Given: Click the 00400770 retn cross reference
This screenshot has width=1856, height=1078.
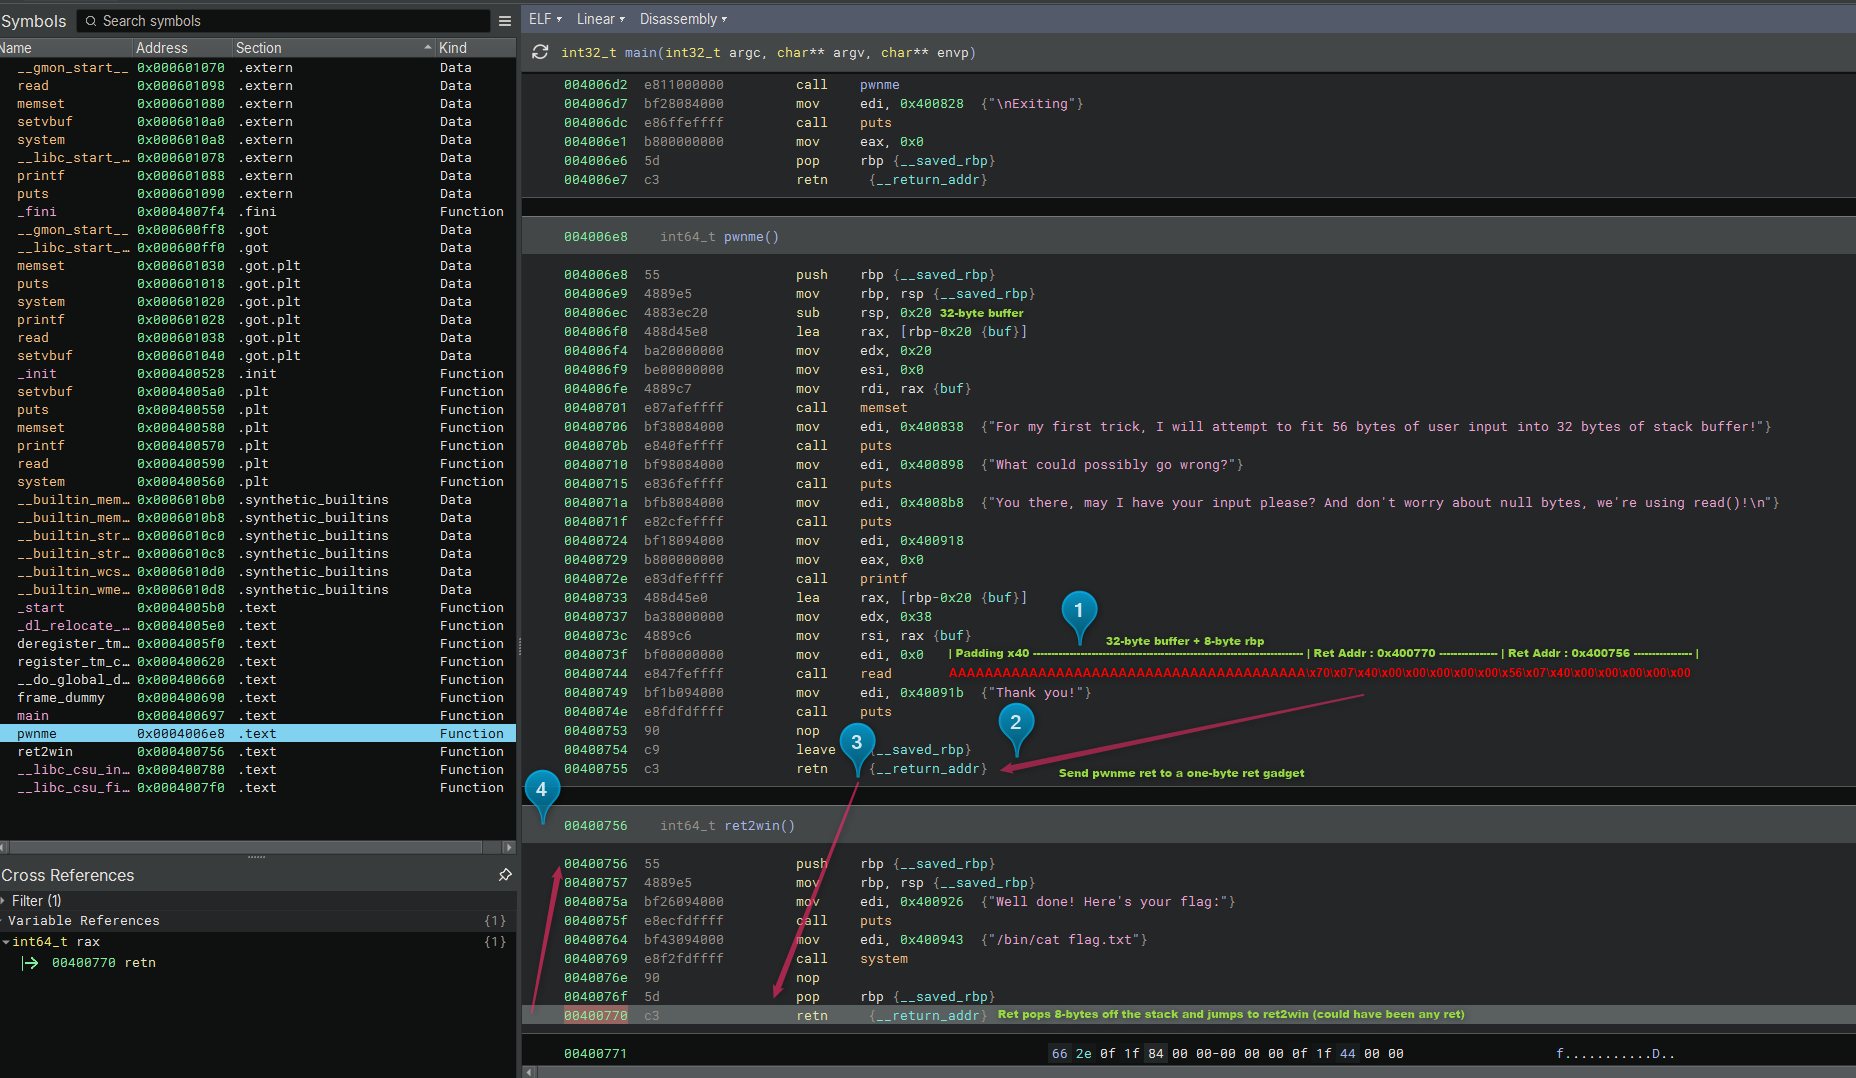Looking at the screenshot, I should click(x=103, y=963).
